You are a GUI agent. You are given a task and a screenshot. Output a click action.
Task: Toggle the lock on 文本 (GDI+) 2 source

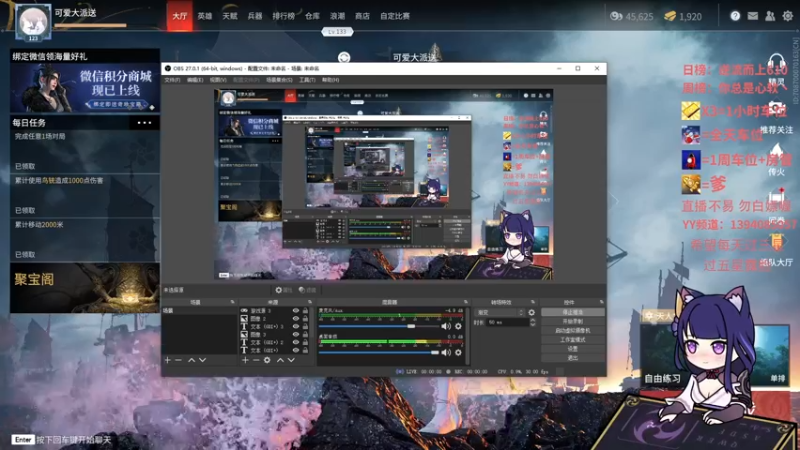305,342
